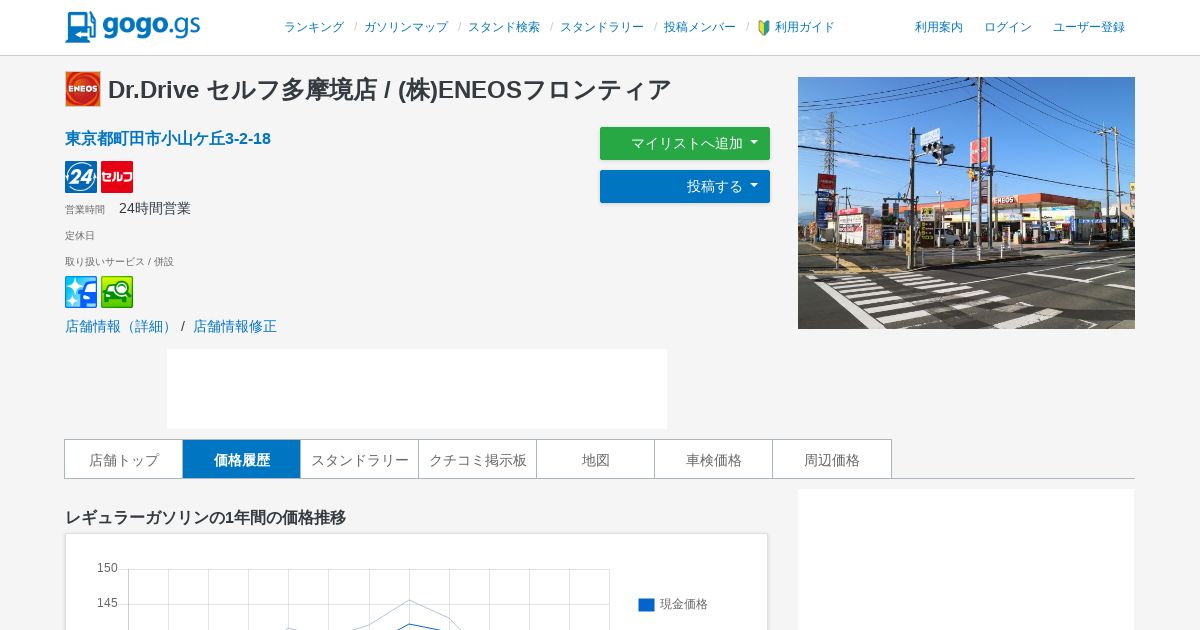Switch to the 店舗トップ tab
The width and height of the screenshot is (1200, 630).
(x=124, y=459)
